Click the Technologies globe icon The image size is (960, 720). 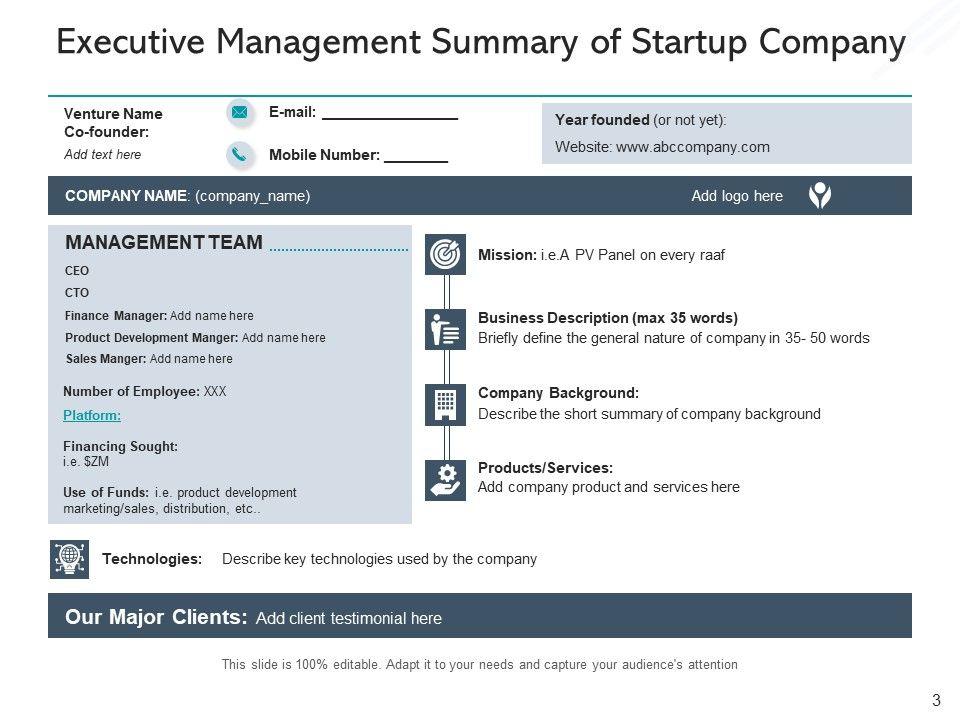pos(69,559)
